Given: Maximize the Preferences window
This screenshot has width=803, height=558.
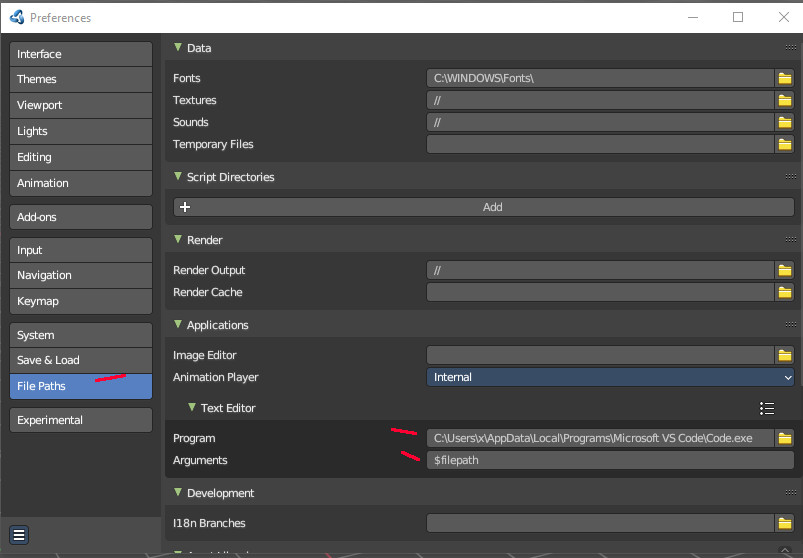Looking at the screenshot, I should 738,17.
